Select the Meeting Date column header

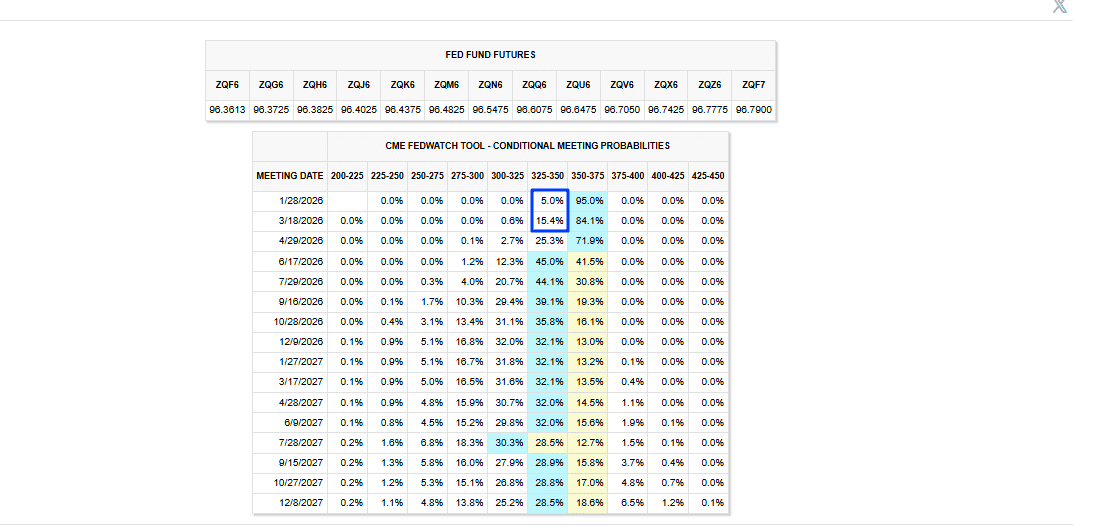click(289, 175)
